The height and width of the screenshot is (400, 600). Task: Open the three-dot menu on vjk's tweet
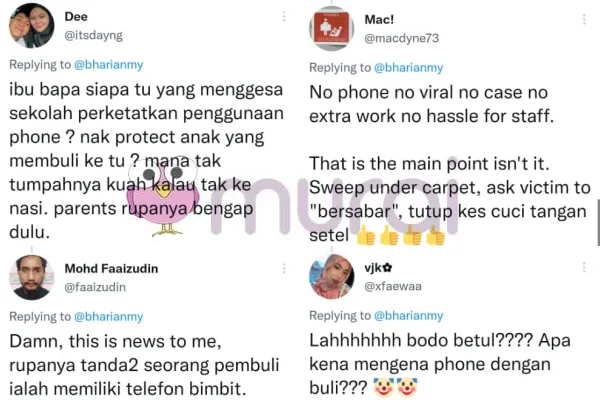coord(584,268)
